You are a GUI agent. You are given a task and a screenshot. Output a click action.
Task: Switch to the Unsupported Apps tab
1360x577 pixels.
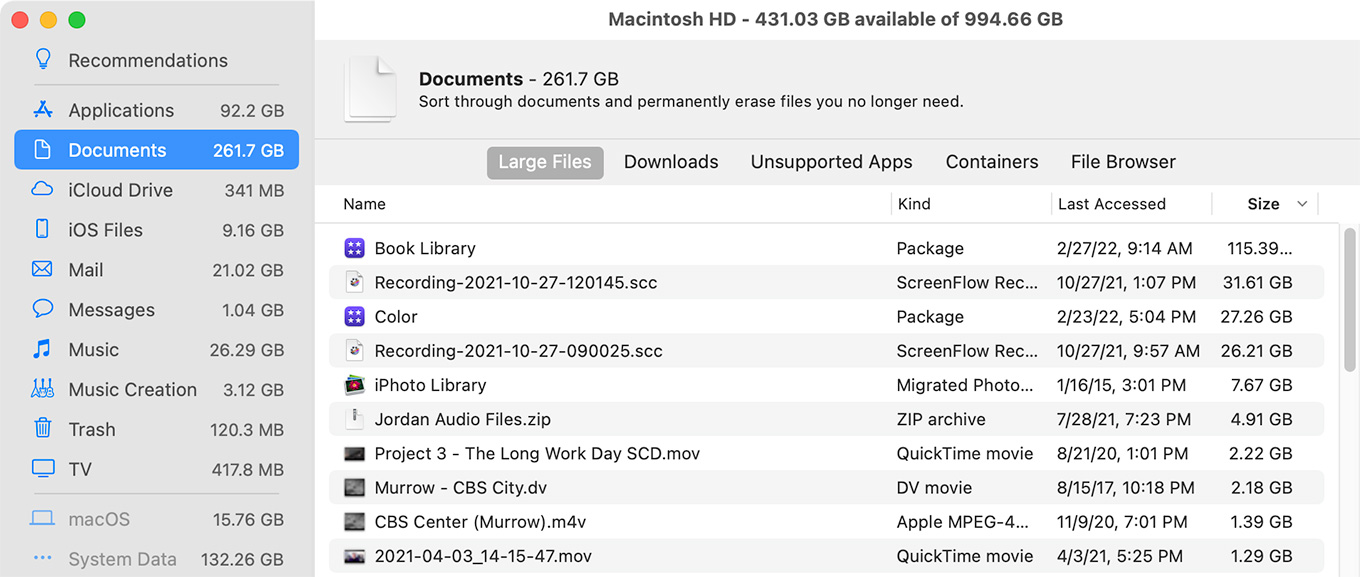(x=832, y=162)
